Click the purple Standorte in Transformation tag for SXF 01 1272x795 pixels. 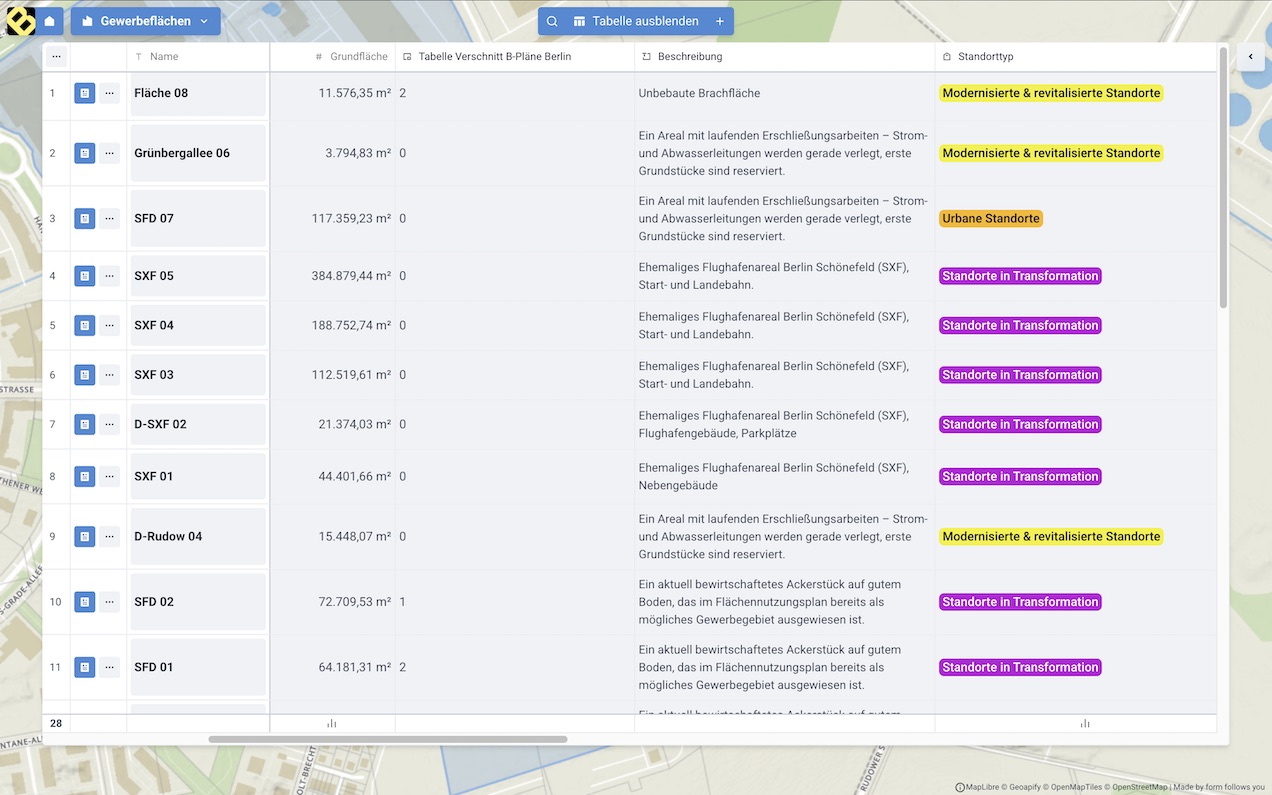coord(1019,476)
